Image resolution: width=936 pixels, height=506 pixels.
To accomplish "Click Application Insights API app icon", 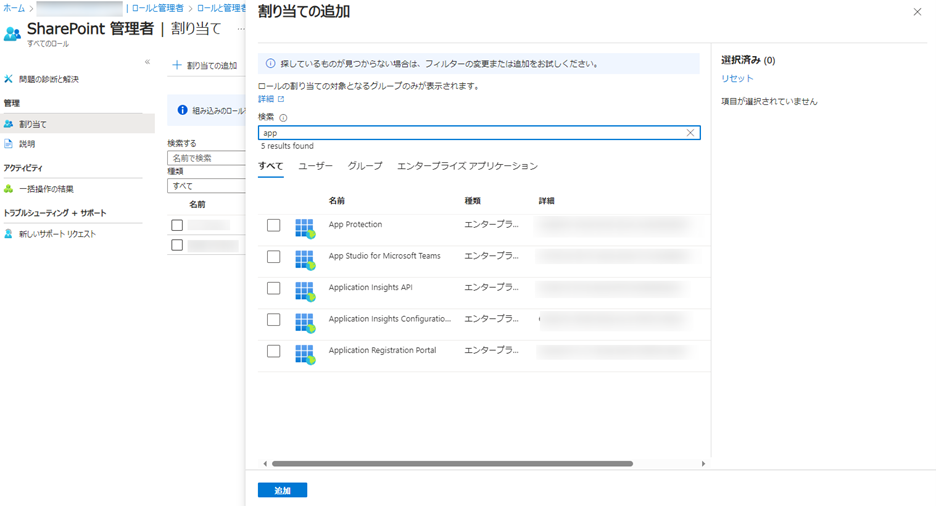I will pos(305,292).
